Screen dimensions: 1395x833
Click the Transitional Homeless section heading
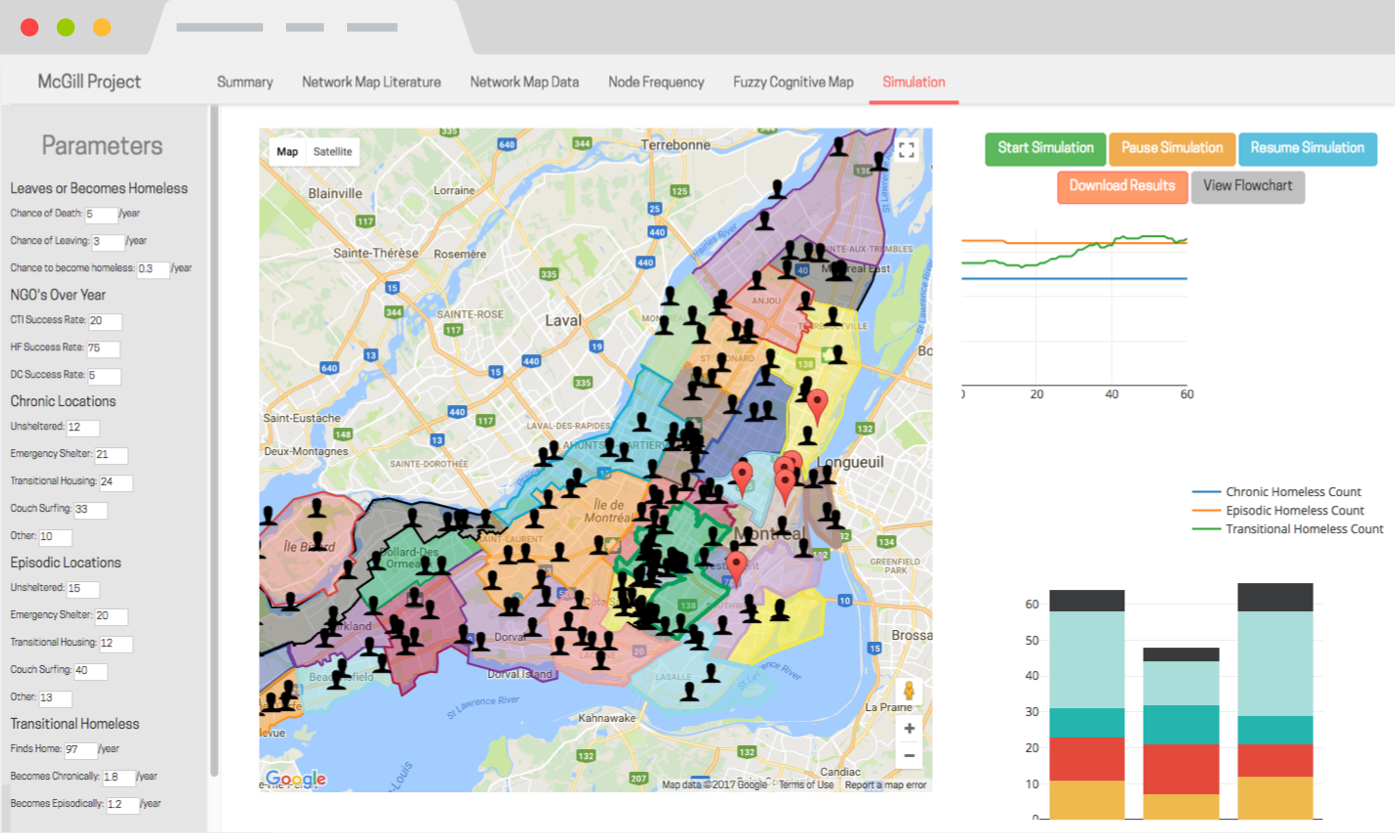[x=75, y=724]
